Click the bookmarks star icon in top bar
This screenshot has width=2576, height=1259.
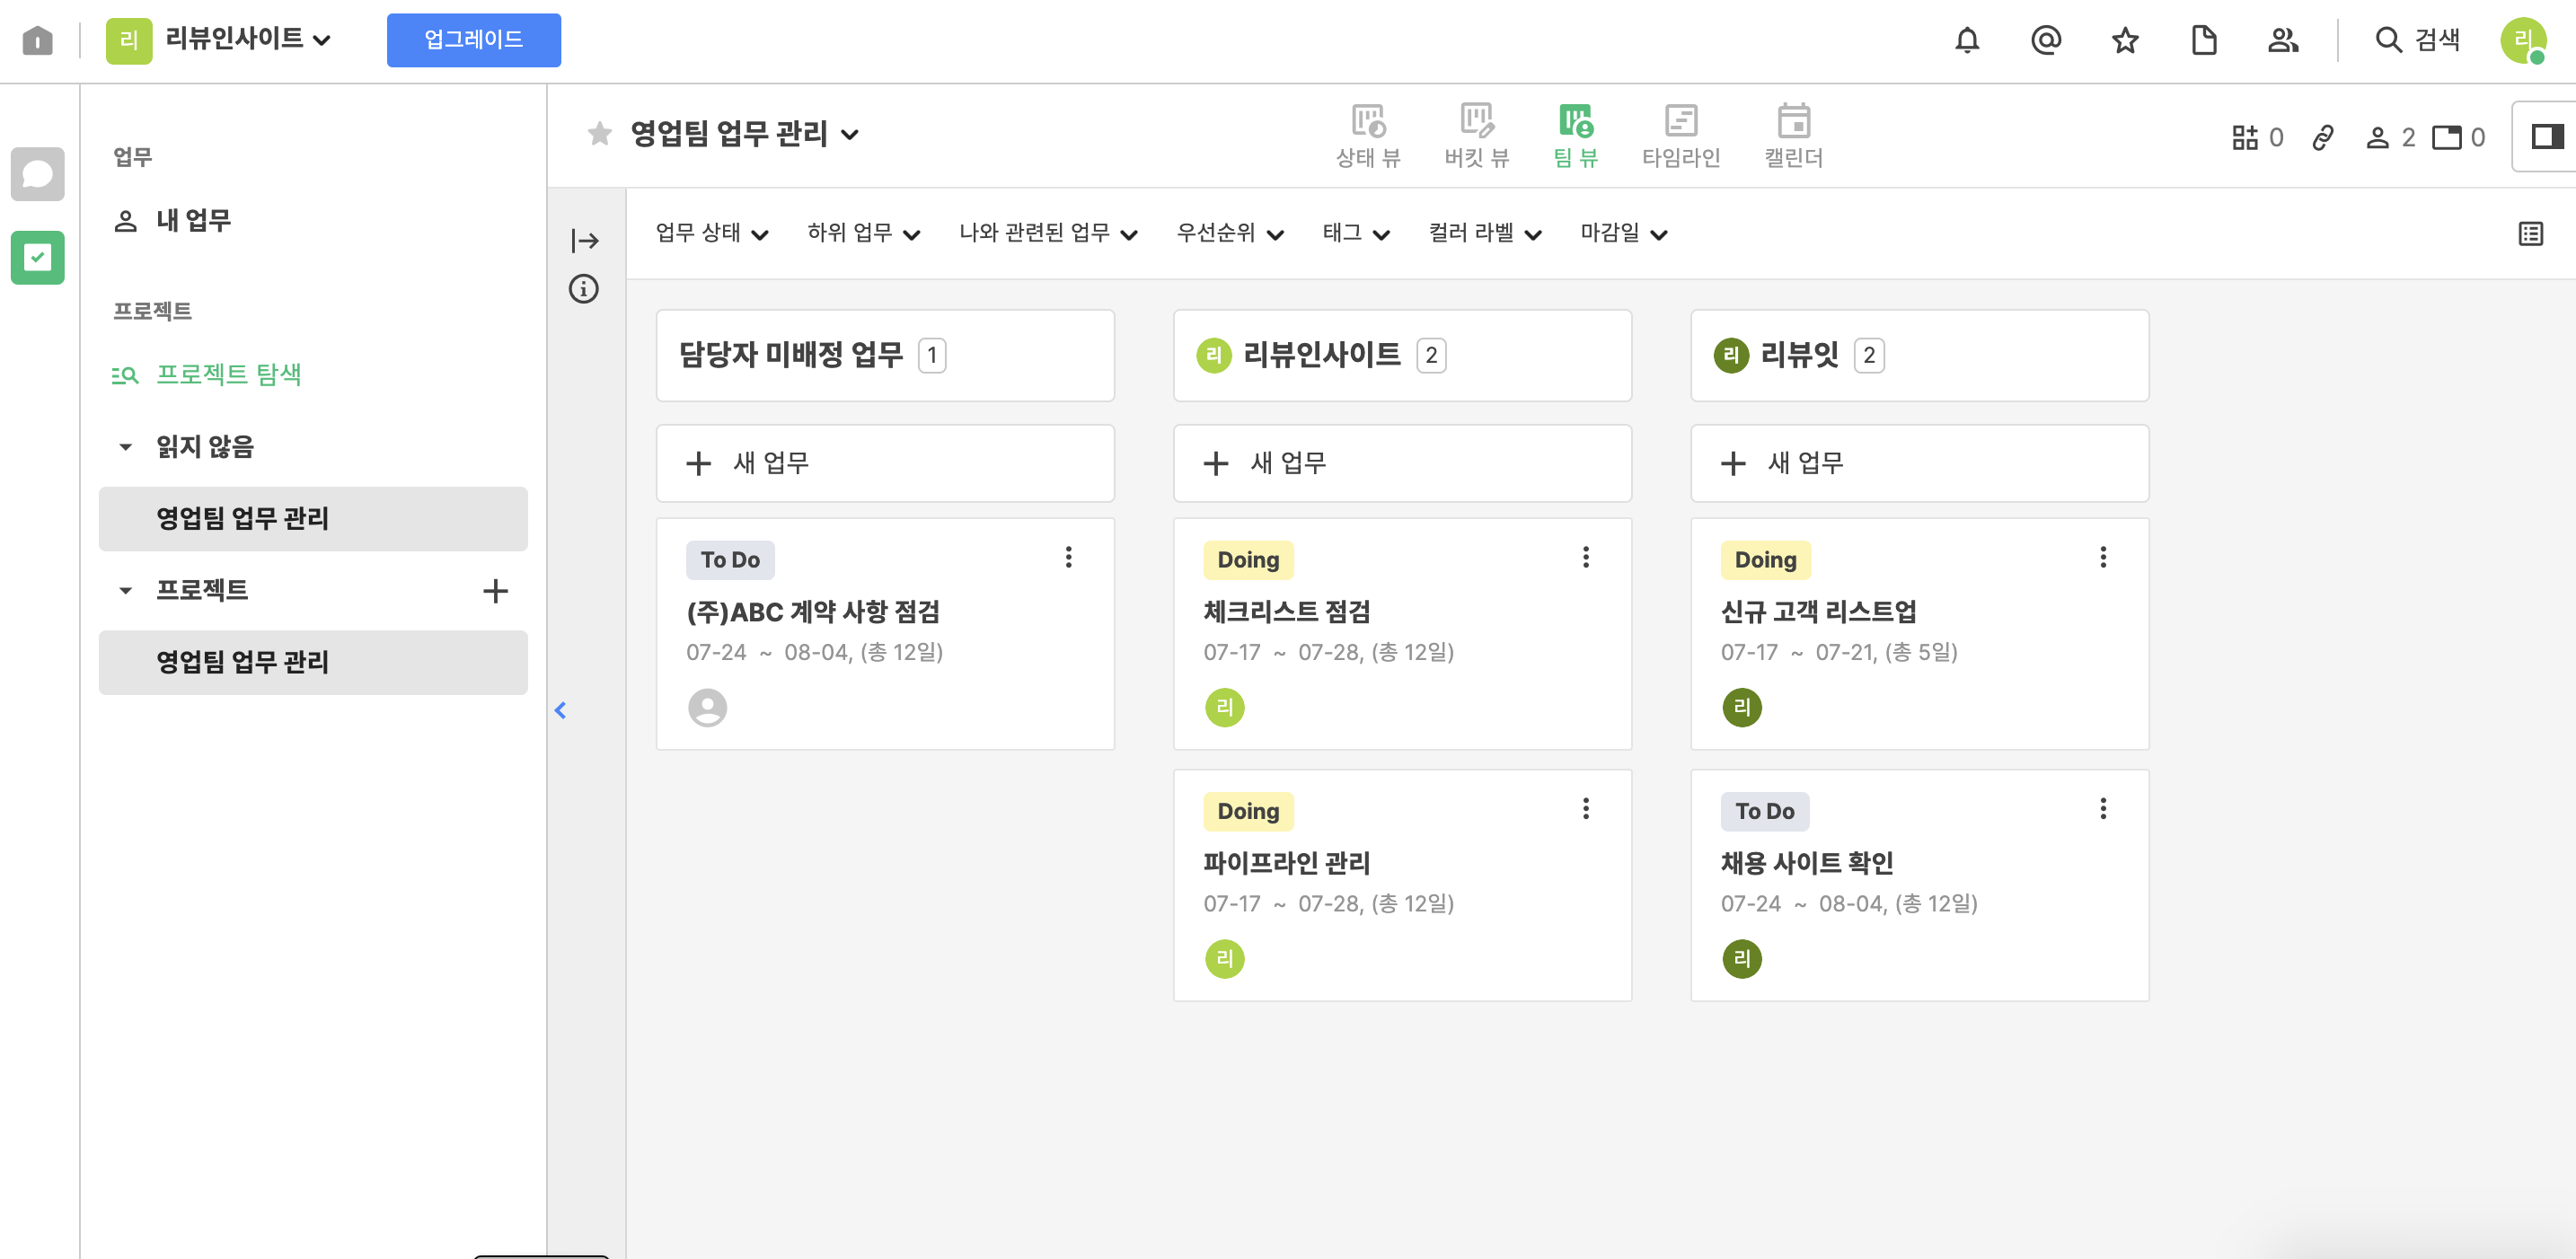click(x=2124, y=40)
